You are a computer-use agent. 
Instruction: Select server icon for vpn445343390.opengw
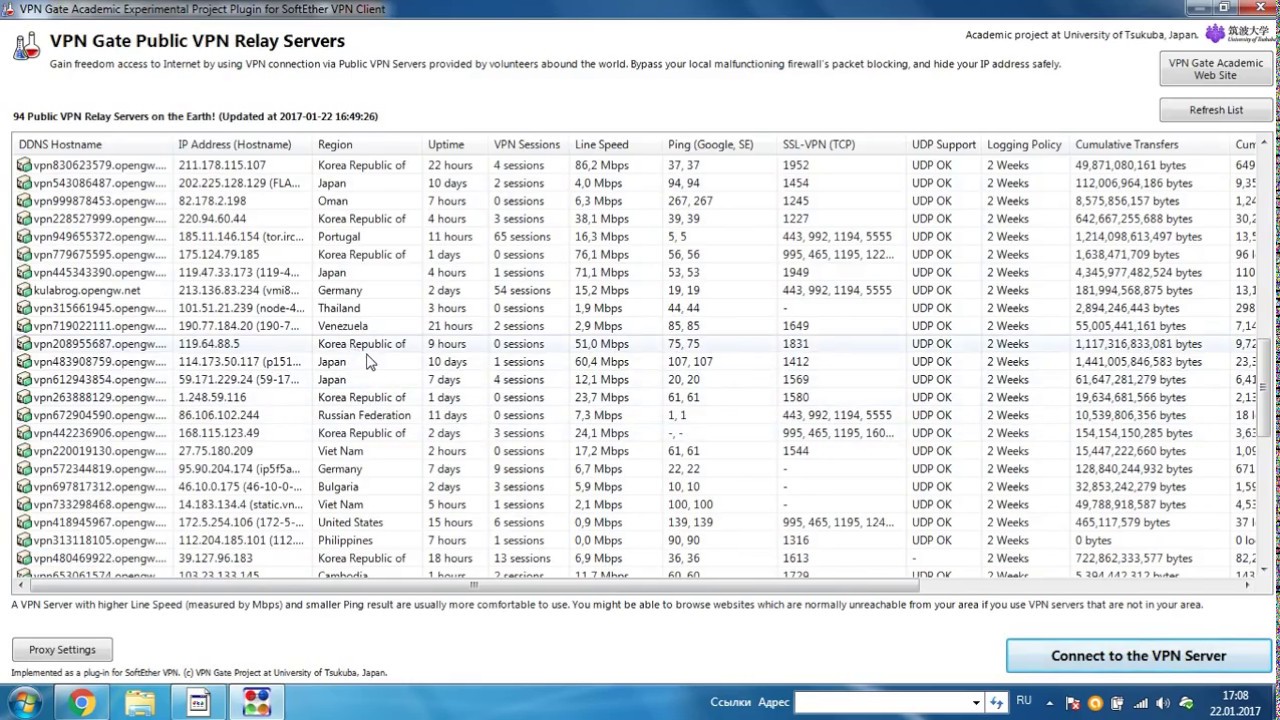pos(24,272)
